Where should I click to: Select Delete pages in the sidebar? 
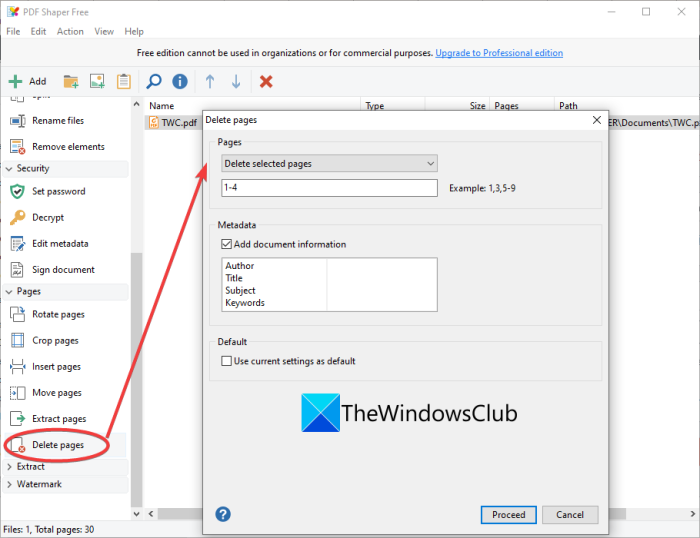pos(58,445)
